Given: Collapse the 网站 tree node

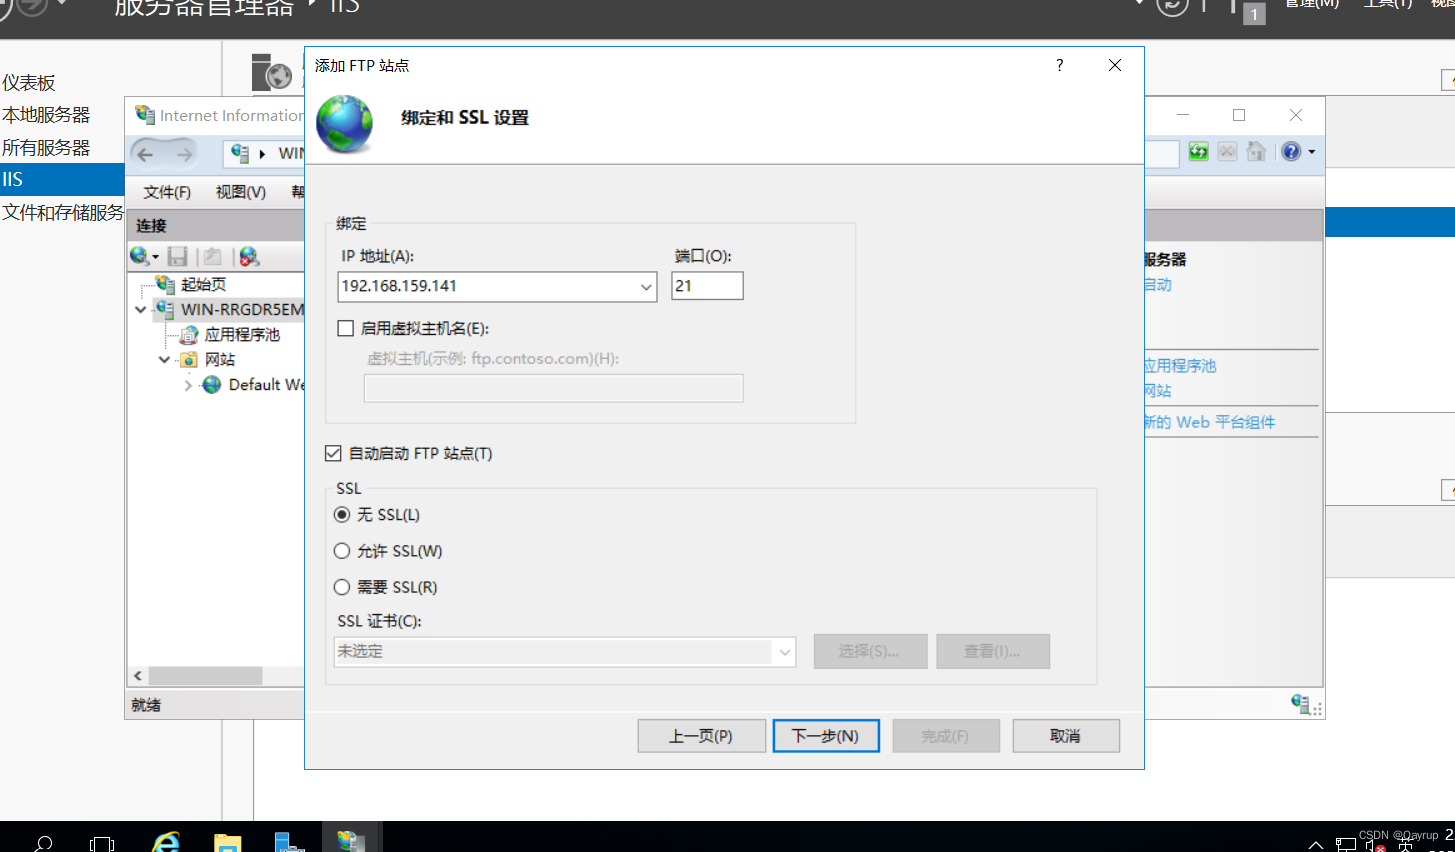Looking at the screenshot, I should click(x=164, y=360).
